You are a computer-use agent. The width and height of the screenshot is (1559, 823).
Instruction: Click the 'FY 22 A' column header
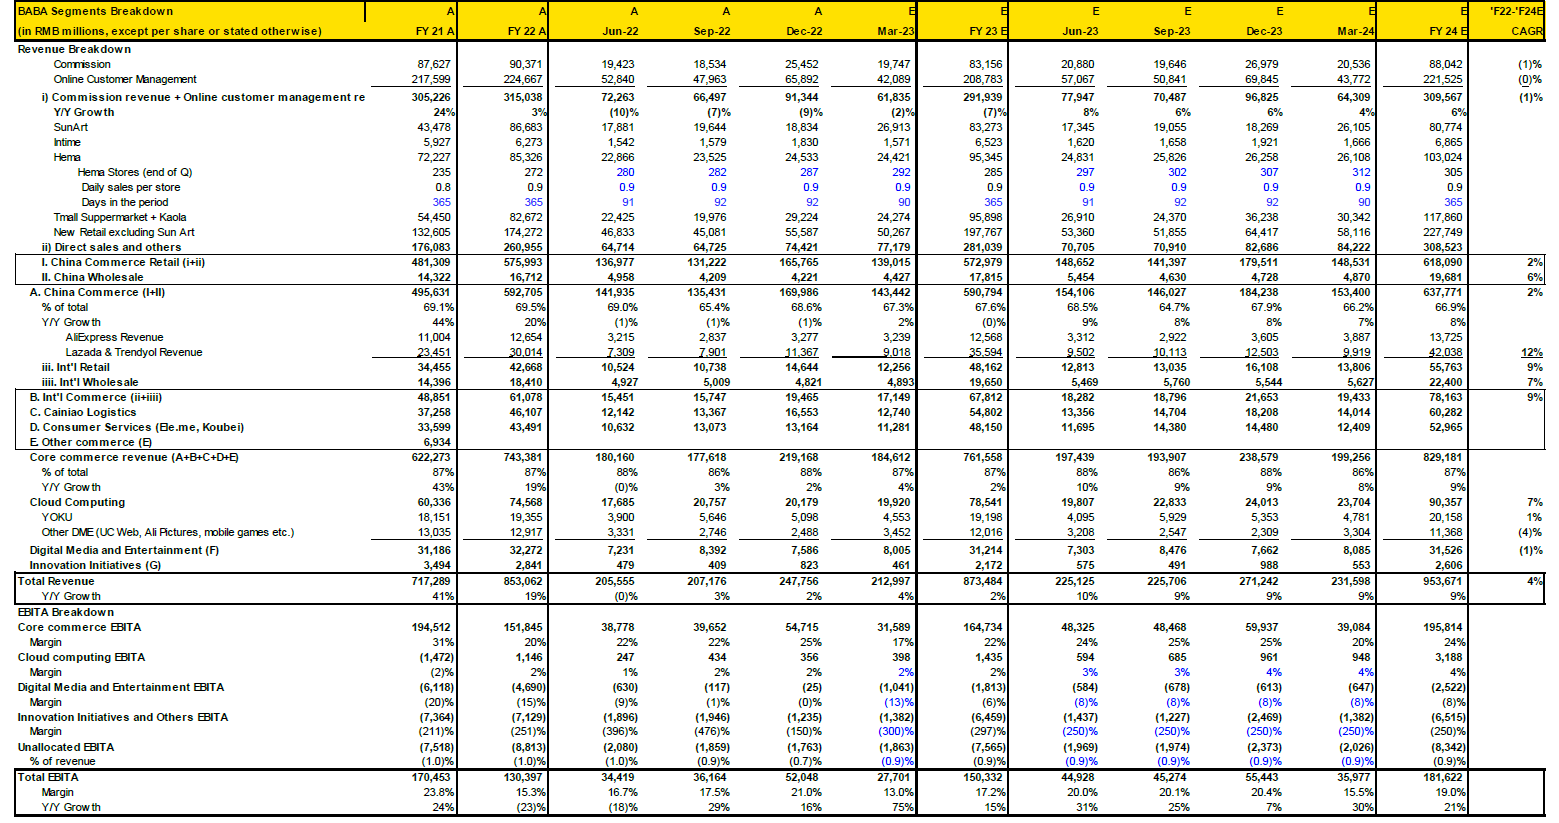point(527,31)
